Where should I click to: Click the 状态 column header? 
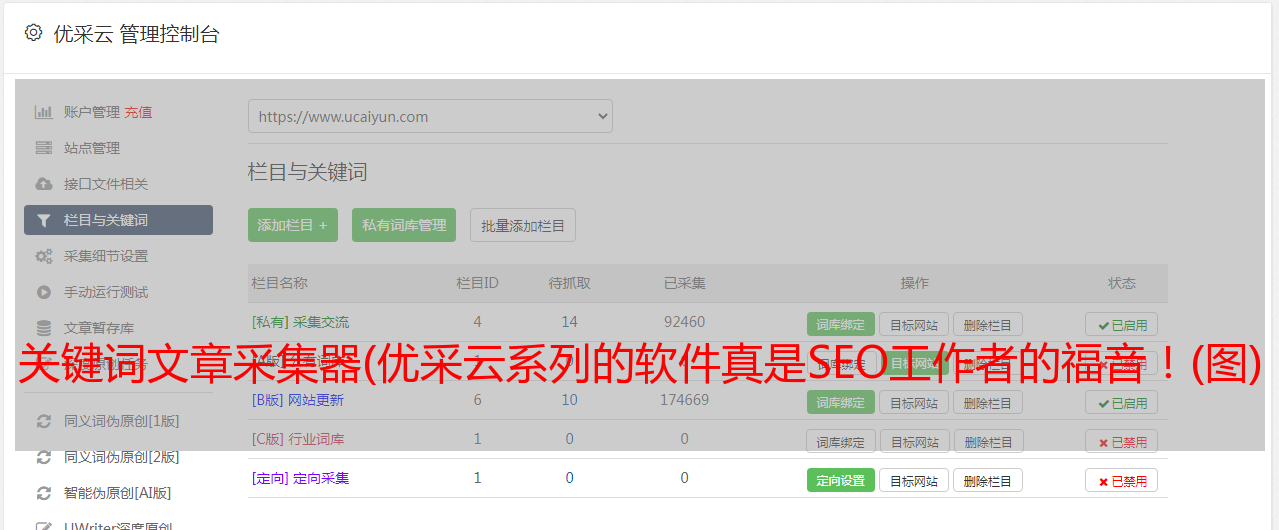[1122, 283]
